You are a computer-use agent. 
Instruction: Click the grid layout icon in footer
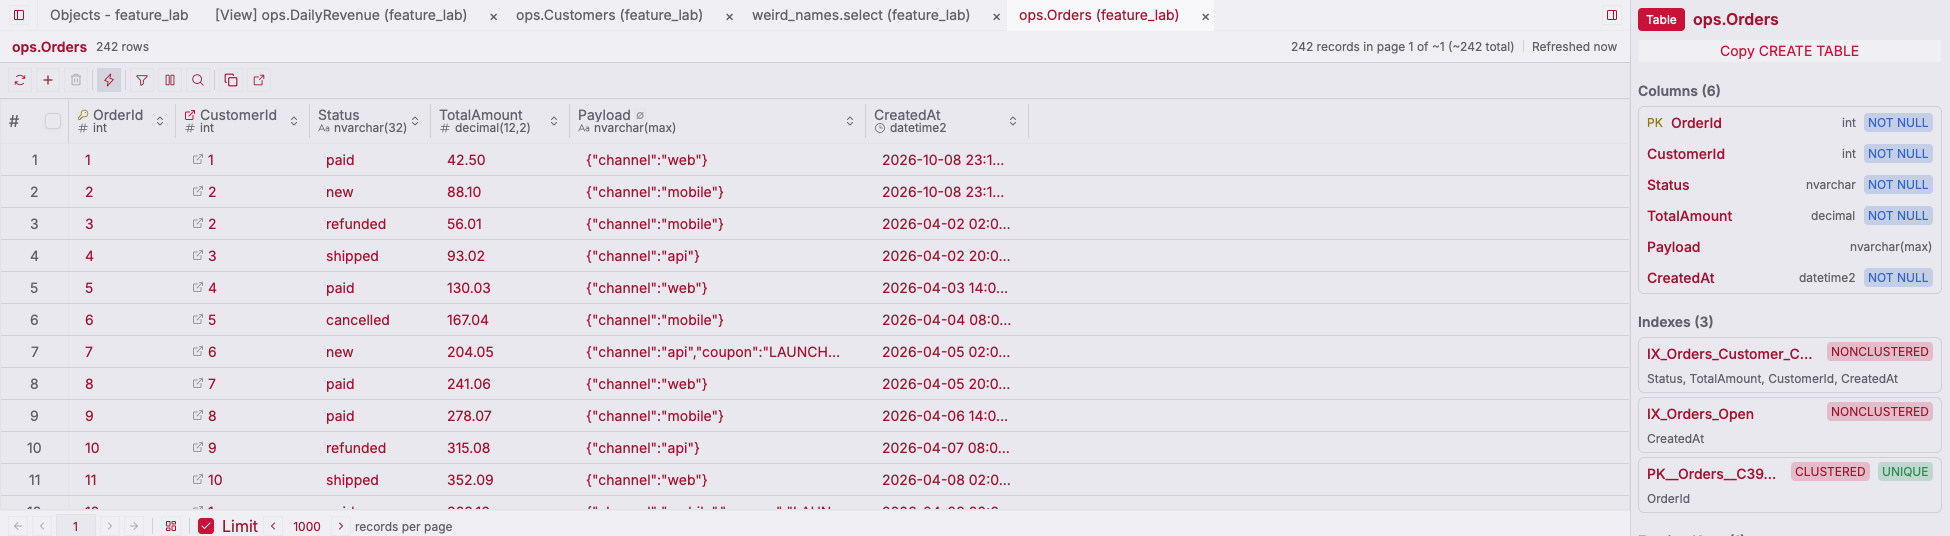[x=171, y=526]
